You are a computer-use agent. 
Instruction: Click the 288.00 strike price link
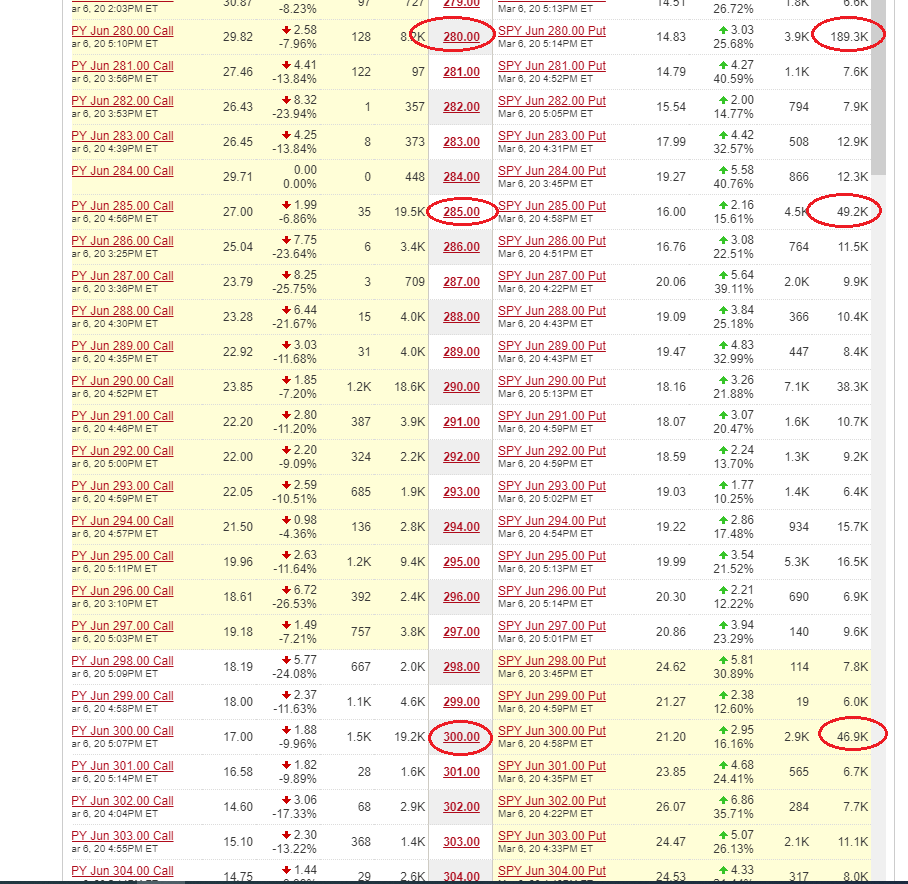(462, 317)
